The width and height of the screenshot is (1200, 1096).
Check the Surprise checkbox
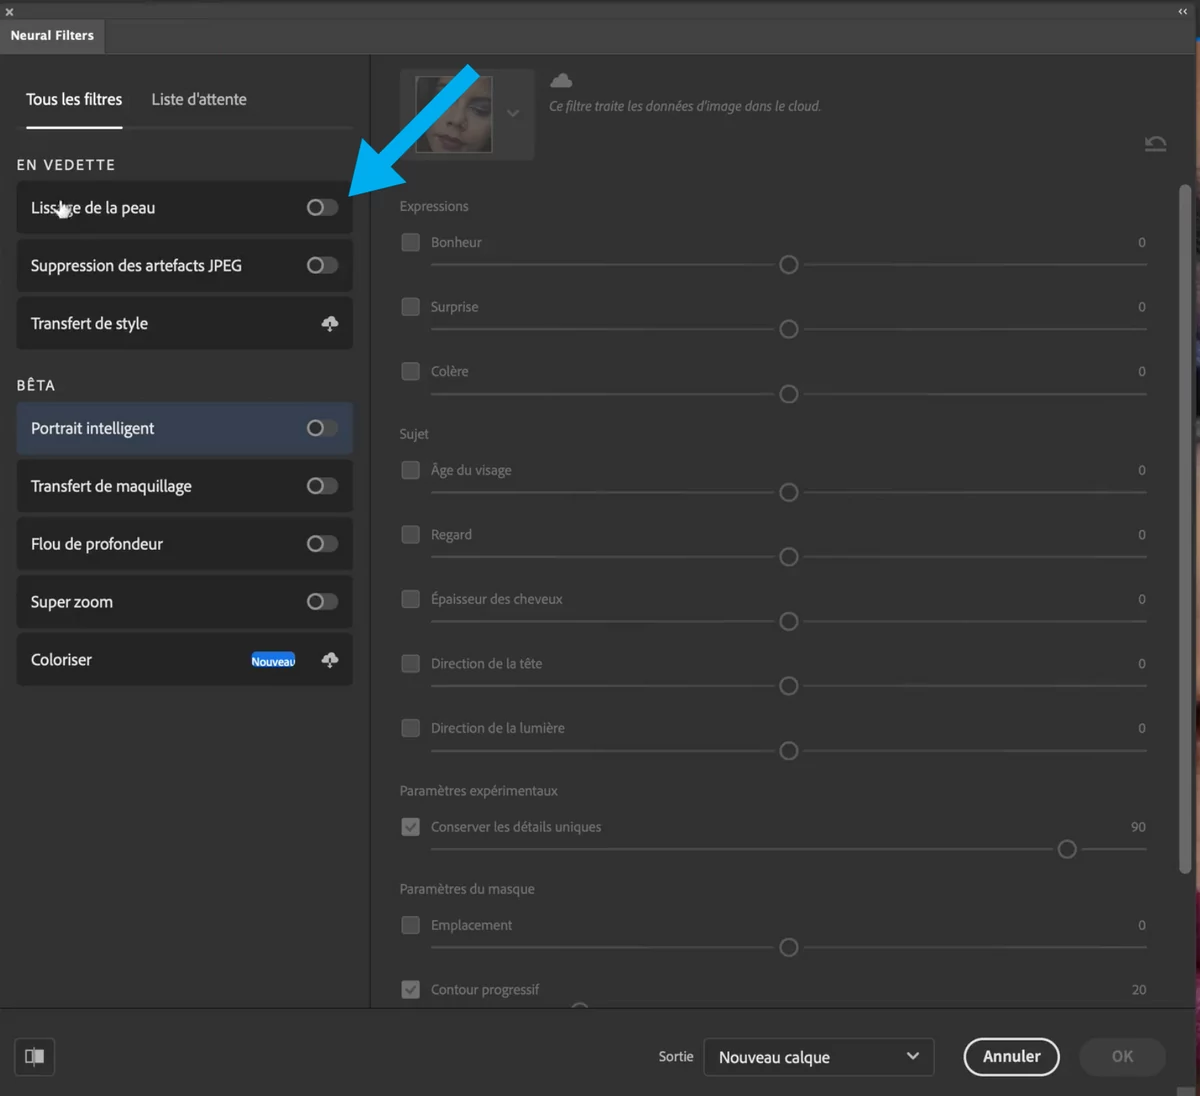coord(410,307)
